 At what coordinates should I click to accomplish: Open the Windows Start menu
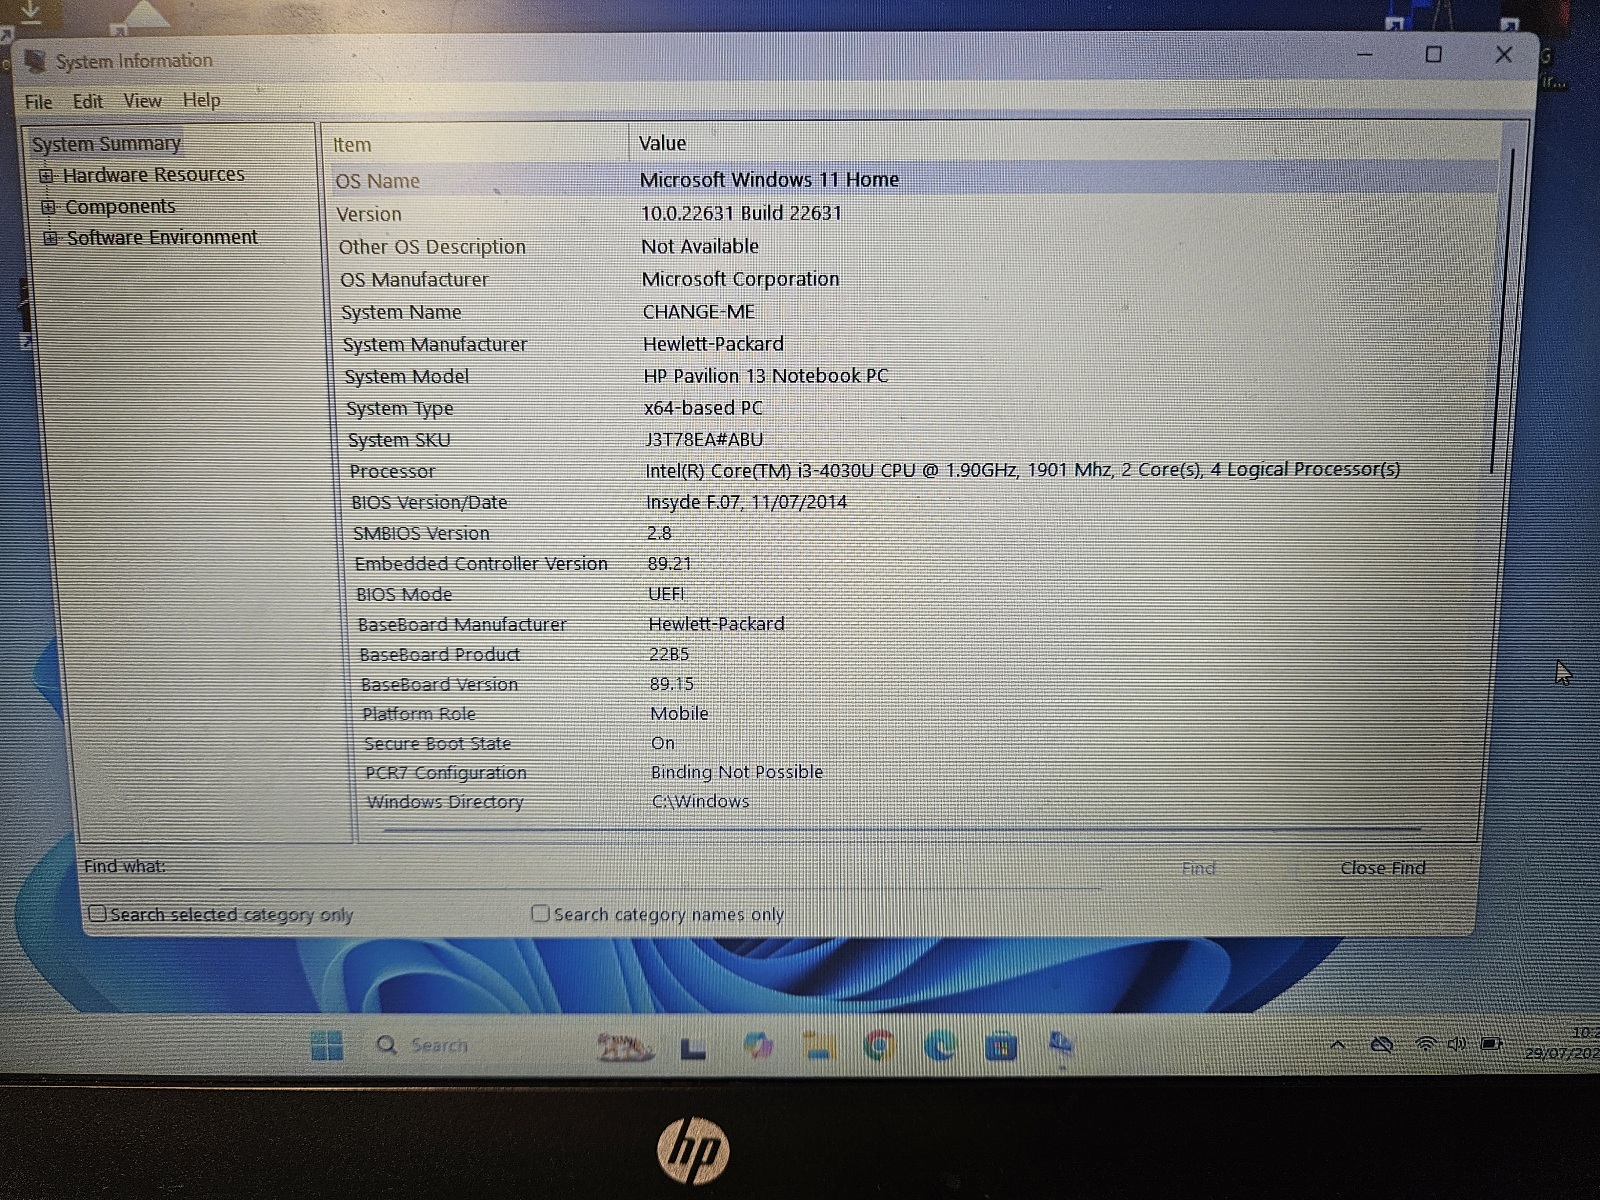click(326, 1046)
